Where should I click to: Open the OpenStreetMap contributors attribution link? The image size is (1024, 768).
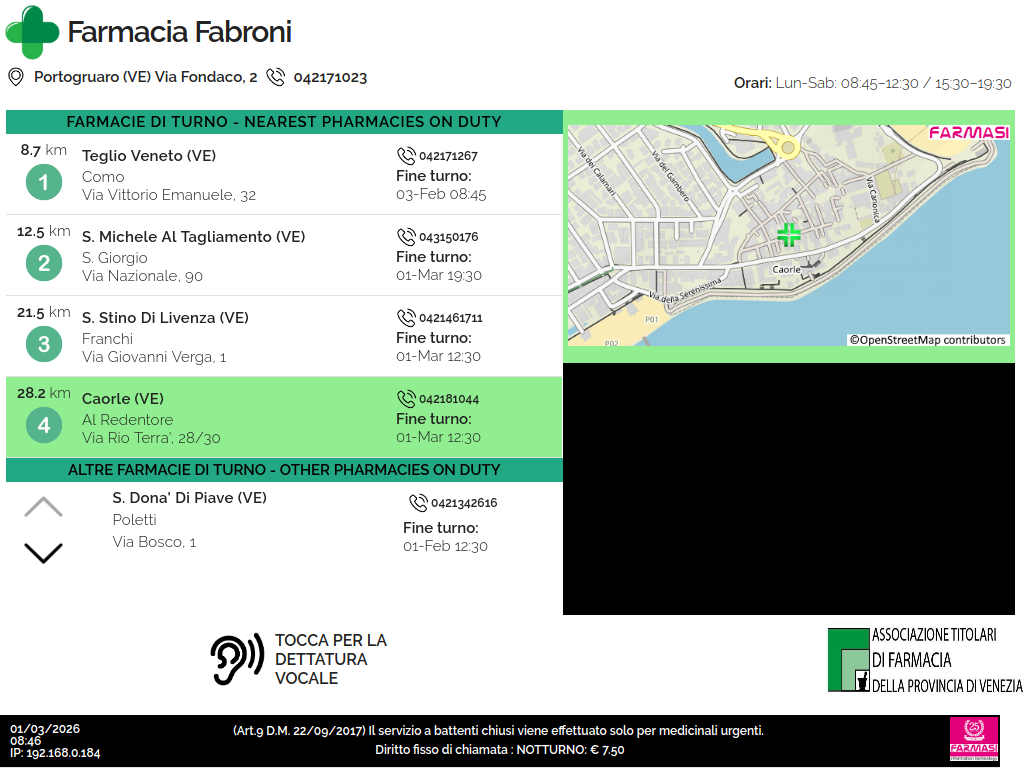[x=927, y=340]
